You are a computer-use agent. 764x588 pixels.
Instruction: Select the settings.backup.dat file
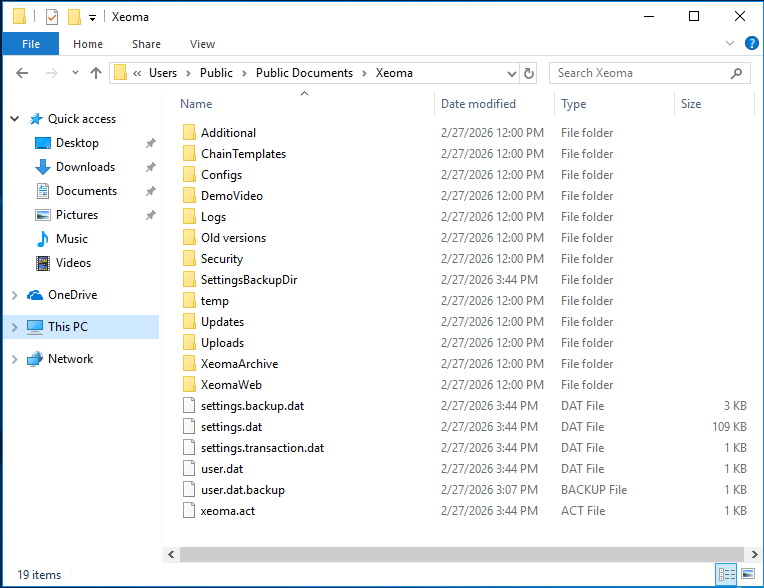(252, 405)
